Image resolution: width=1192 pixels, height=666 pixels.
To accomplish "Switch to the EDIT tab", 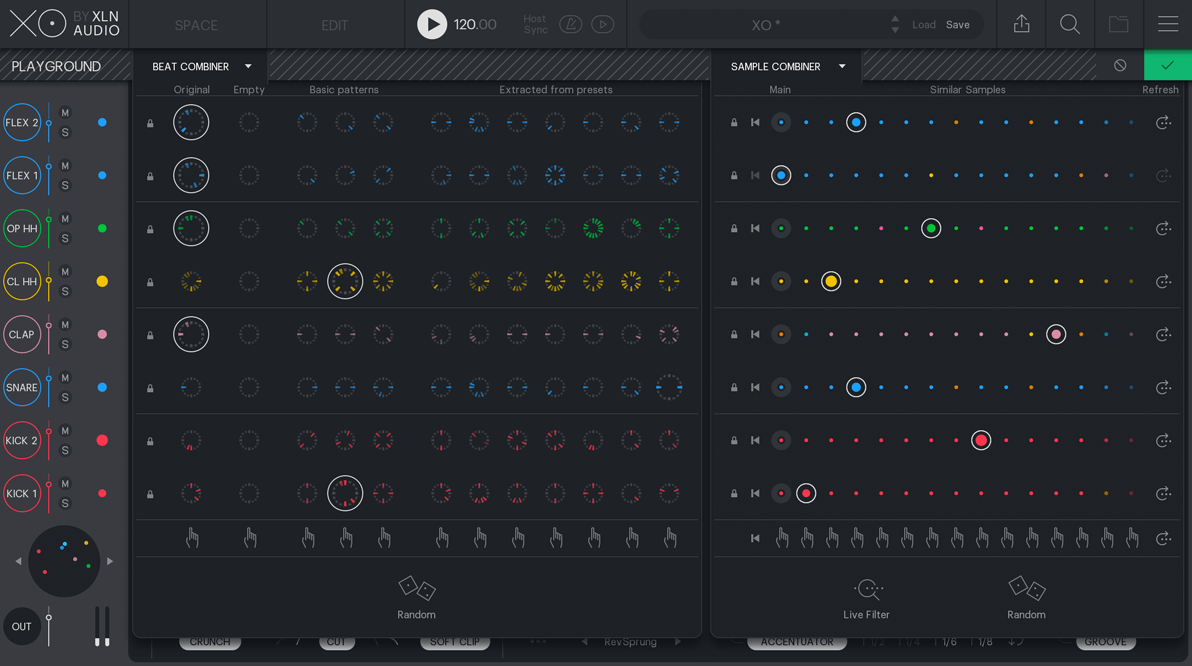I will point(335,25).
